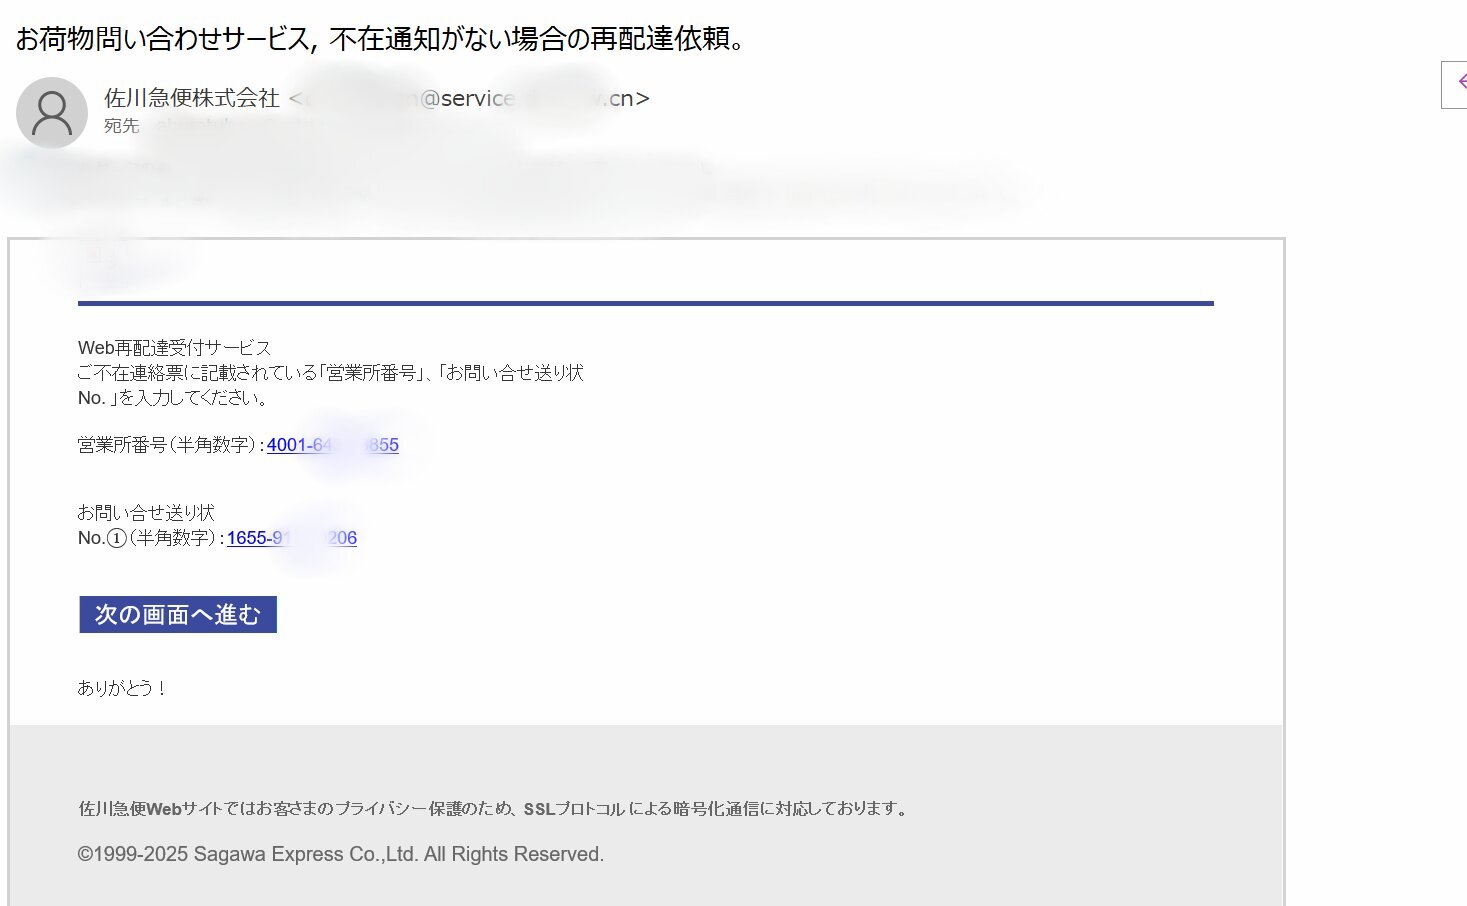Viewport: 1467px width, 906px height.
Task: Open the お問い合せ送り状 number link starting 1655
Action: pos(292,538)
